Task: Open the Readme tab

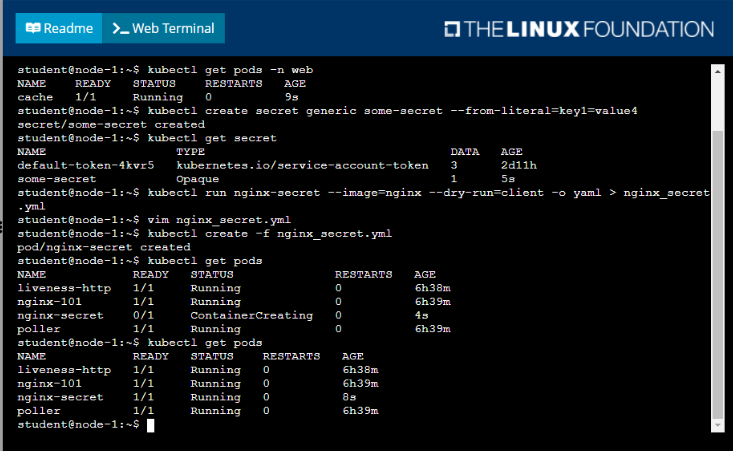Action: click(x=58, y=28)
